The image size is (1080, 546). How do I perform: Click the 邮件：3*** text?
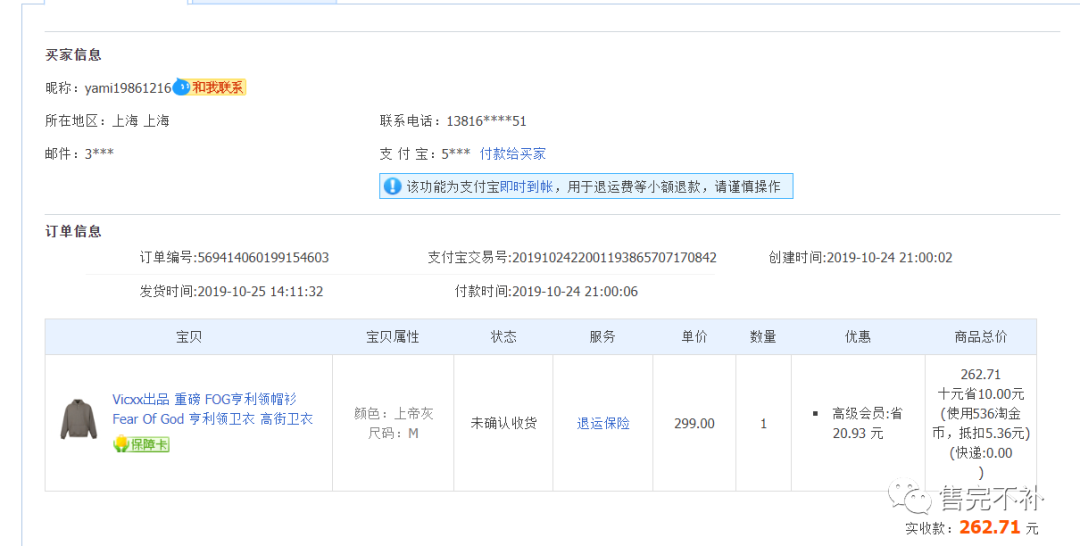pos(79,154)
